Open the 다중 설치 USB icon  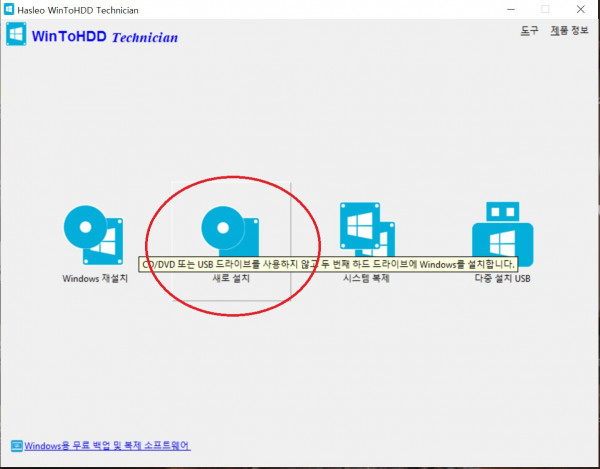click(x=502, y=234)
